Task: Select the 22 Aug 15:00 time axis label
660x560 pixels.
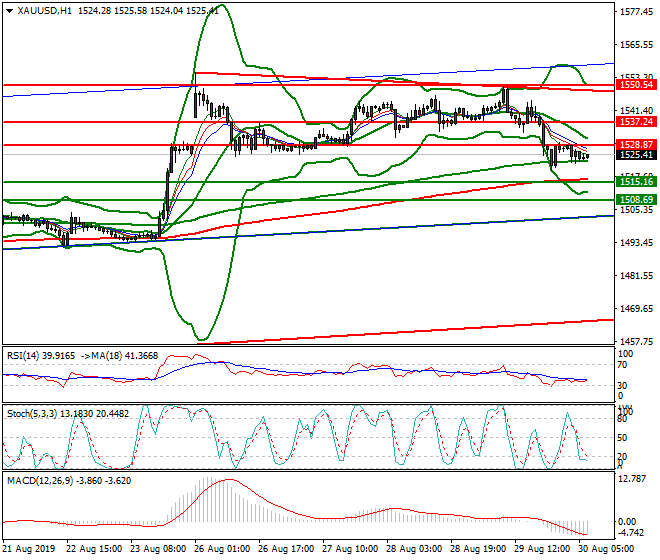Action: (x=95, y=549)
